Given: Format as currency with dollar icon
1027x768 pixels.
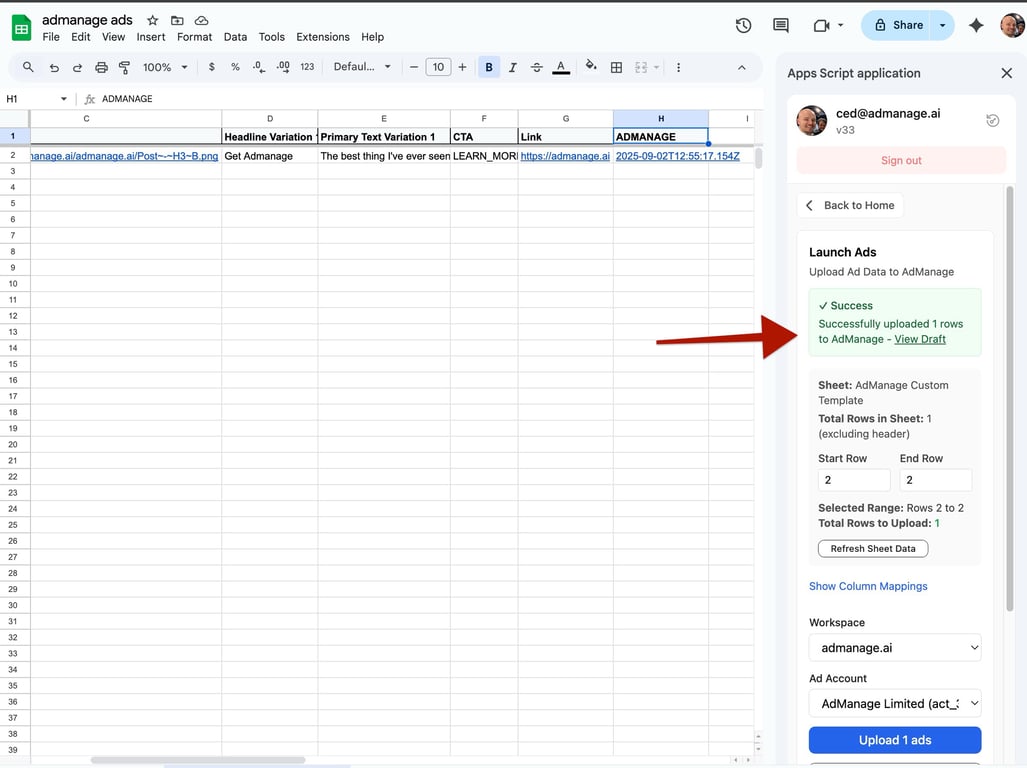Looking at the screenshot, I should [x=211, y=67].
